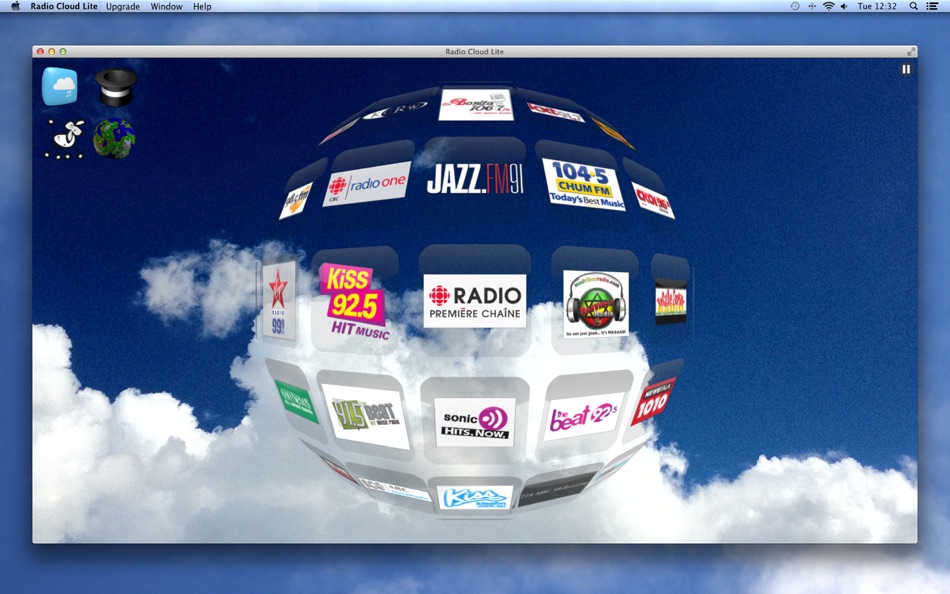The image size is (950, 594).
Task: Click the Time Machine menu bar icon
Action: click(795, 6)
